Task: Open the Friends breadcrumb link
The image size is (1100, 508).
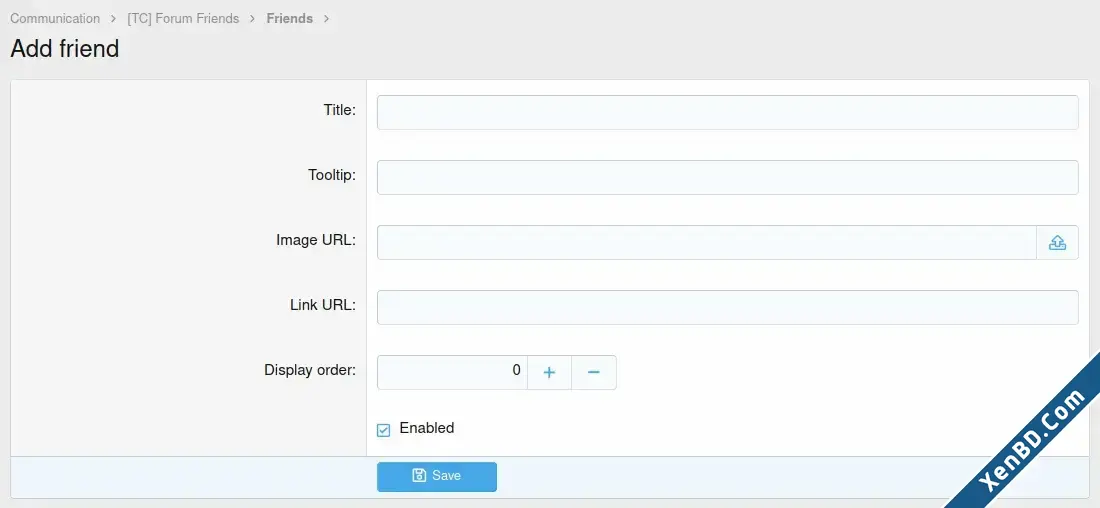Action: coord(290,18)
